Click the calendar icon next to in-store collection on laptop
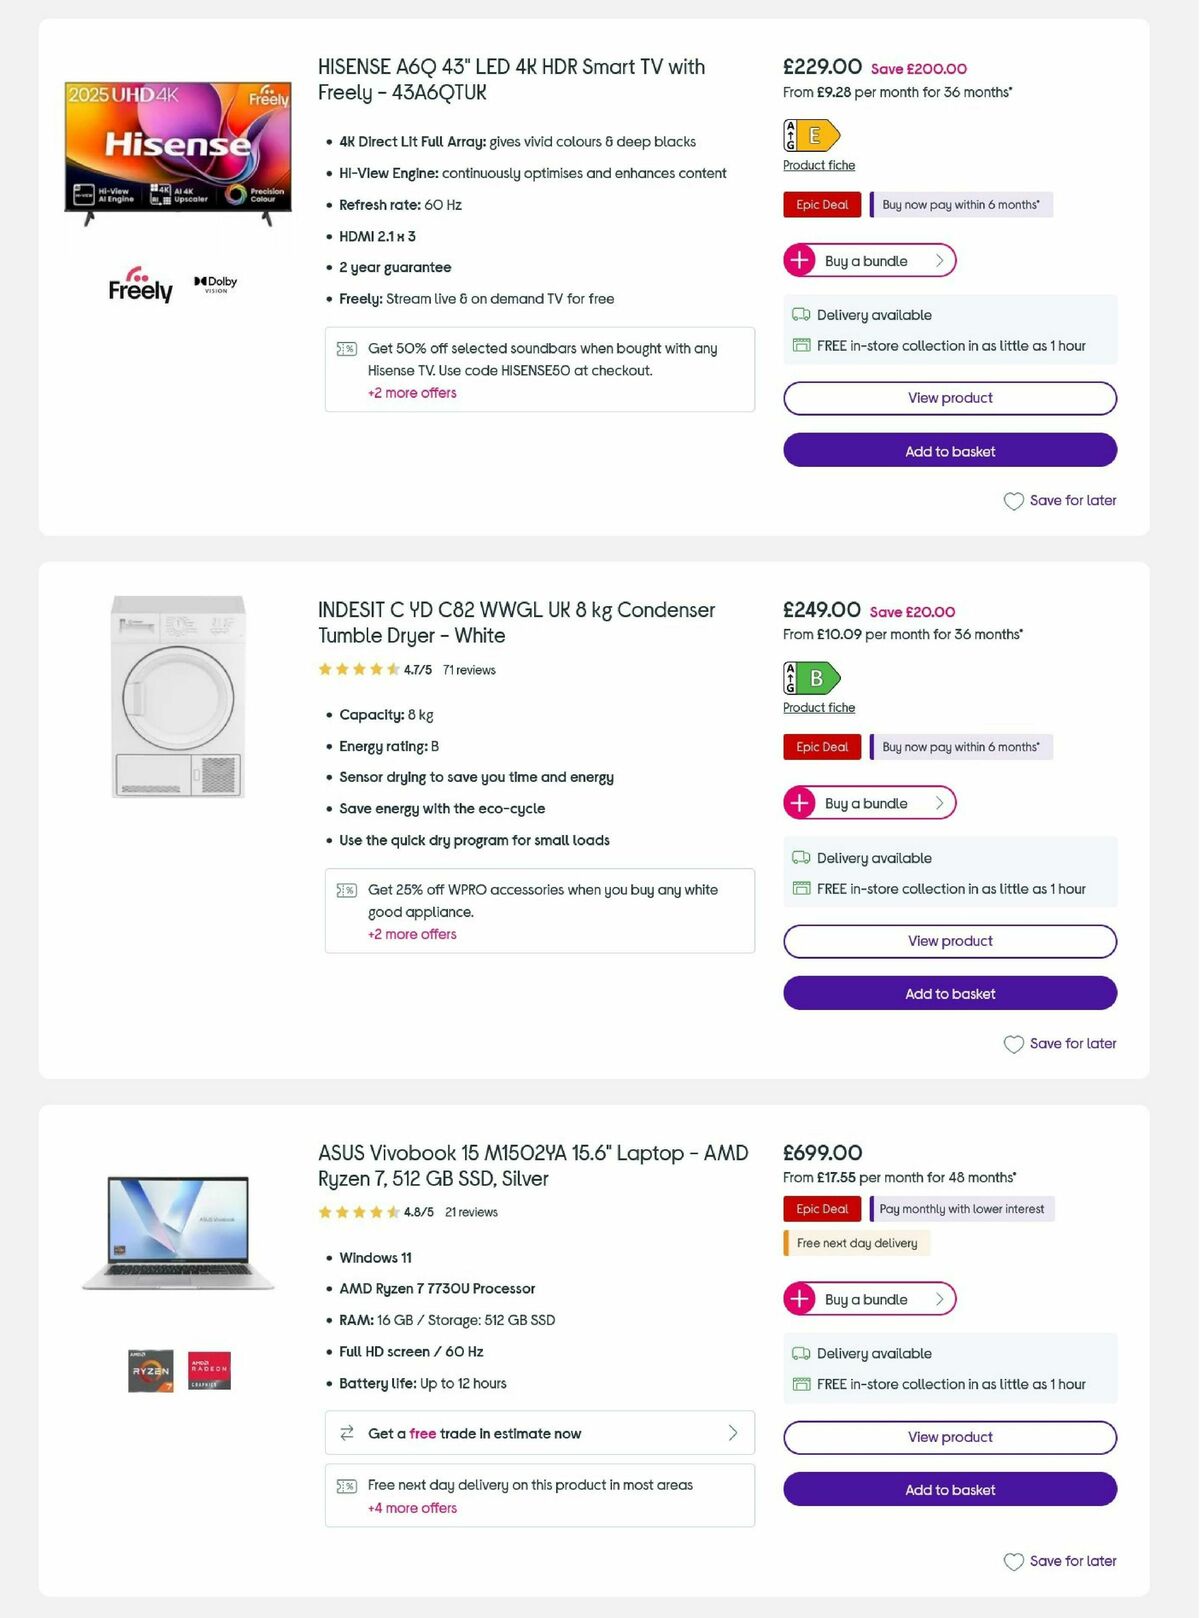 click(800, 1384)
